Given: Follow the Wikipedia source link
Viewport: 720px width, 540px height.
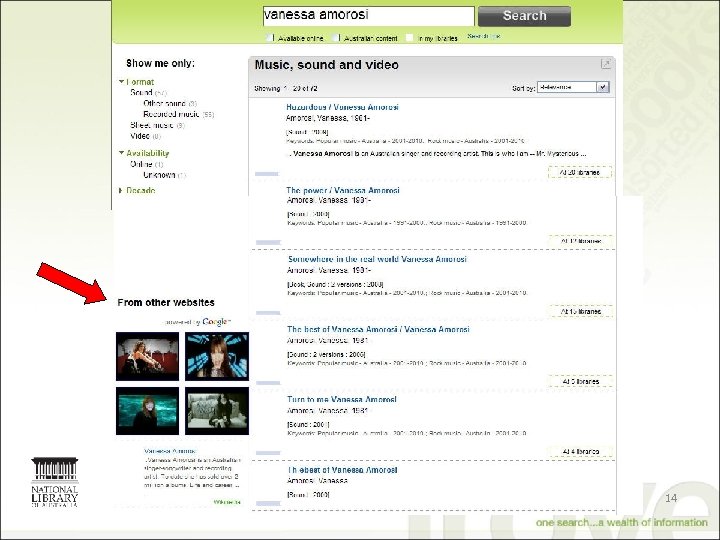Looking at the screenshot, I should [227, 502].
